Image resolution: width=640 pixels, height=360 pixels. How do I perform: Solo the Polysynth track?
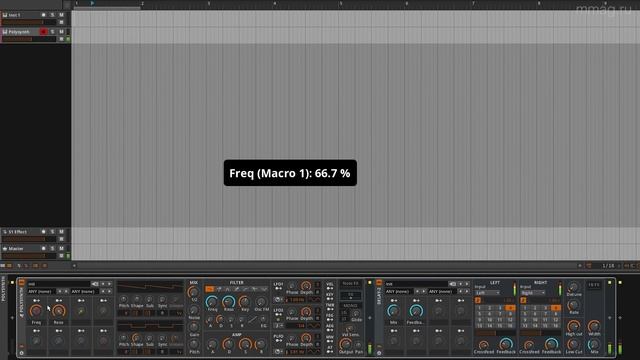coord(52,31)
